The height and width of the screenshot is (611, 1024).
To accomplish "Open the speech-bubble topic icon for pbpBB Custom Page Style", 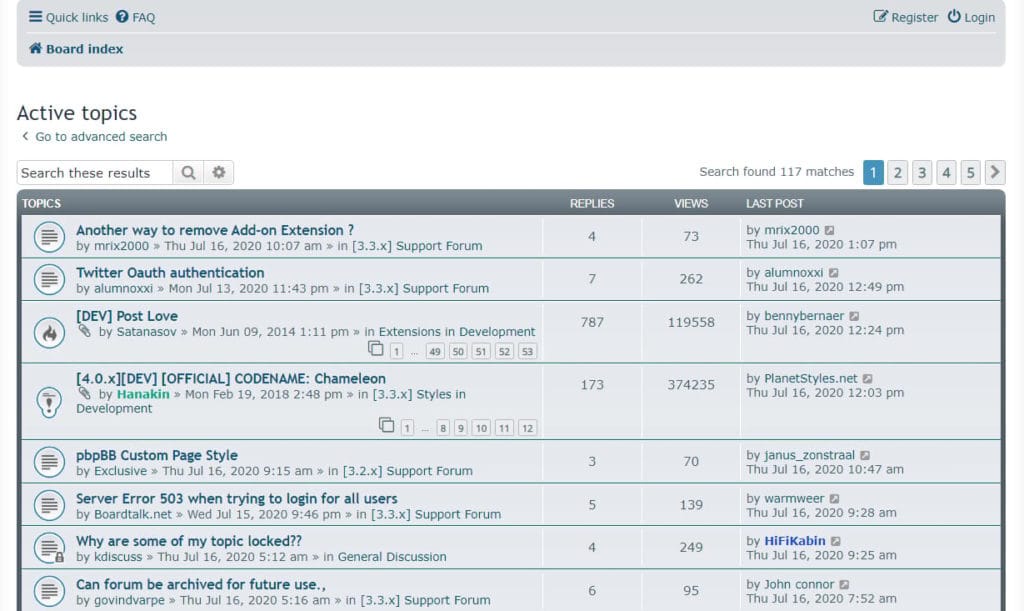I will 49,461.
